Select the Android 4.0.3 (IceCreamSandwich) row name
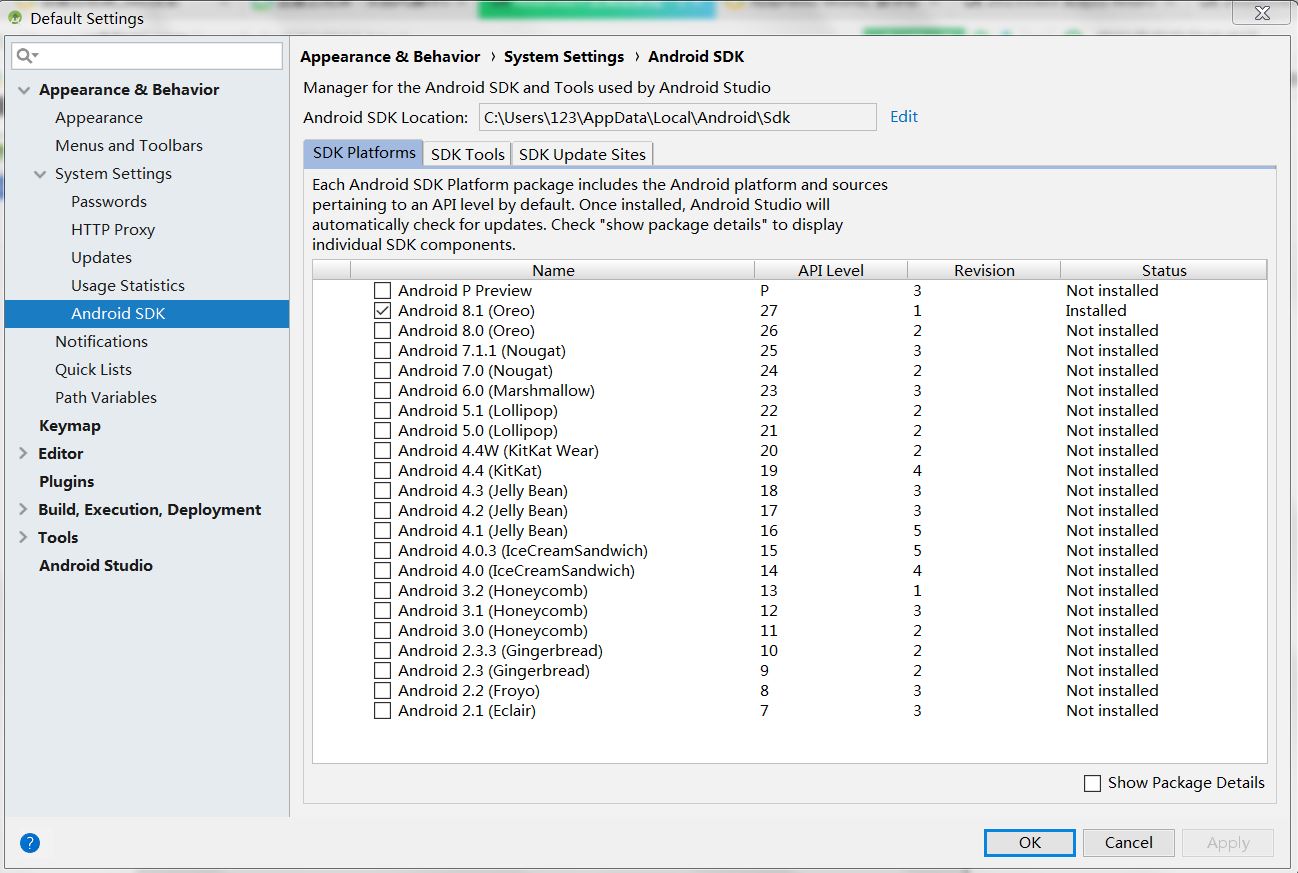1298x873 pixels. [523, 551]
